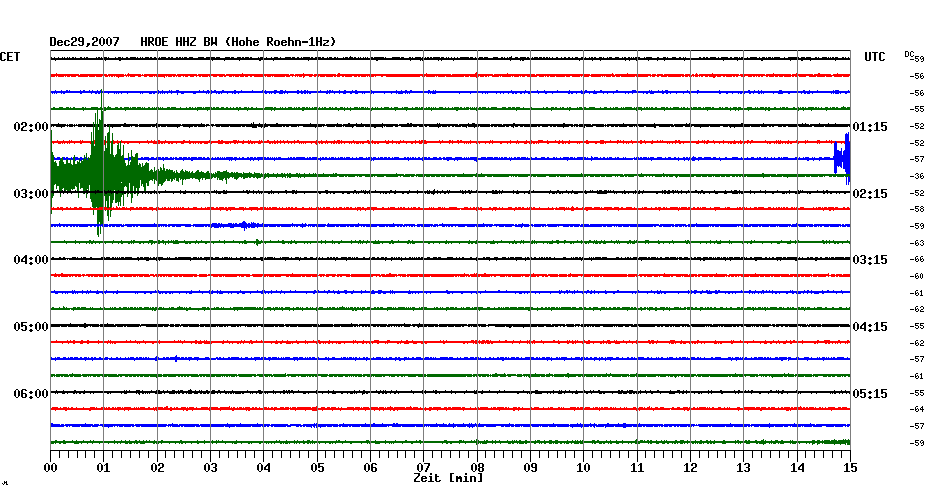Click the 02:15 UTC time label
The image size is (930, 494).
coord(870,193)
